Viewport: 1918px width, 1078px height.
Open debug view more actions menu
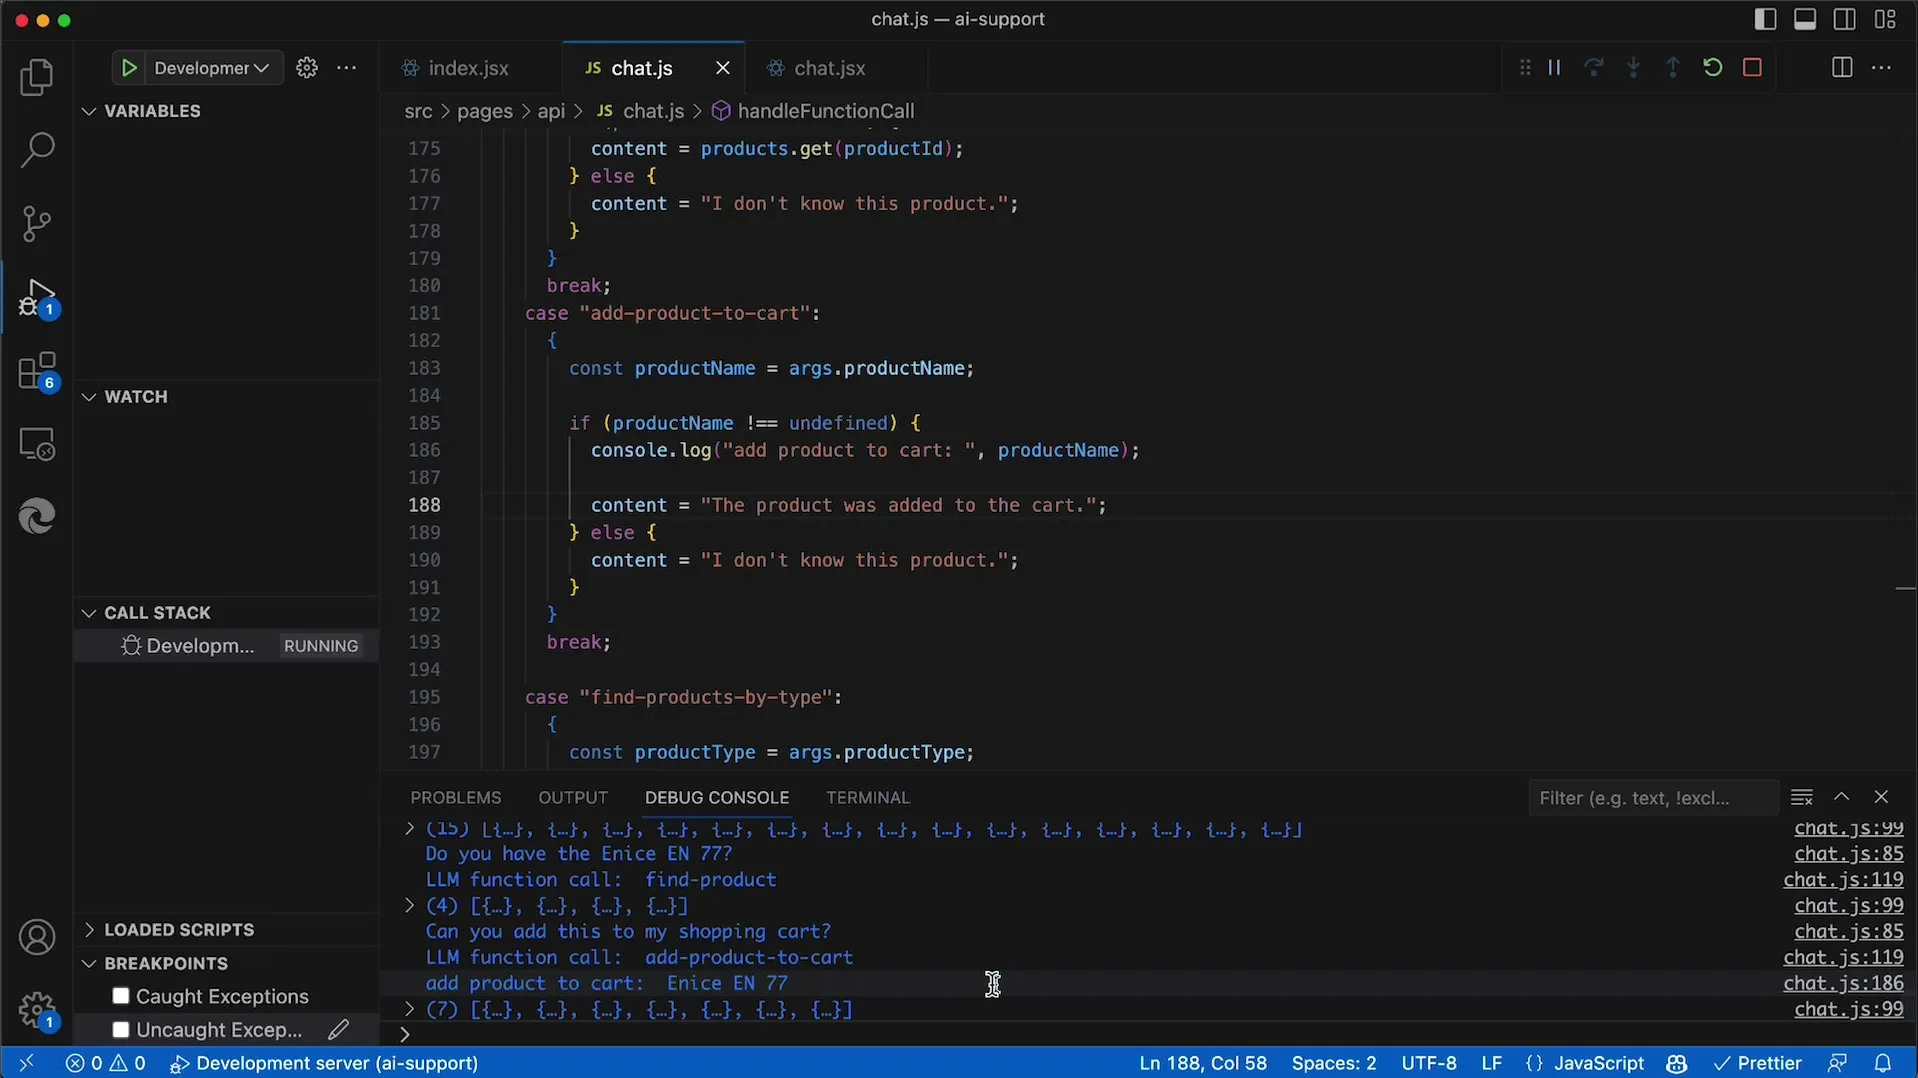[347, 68]
